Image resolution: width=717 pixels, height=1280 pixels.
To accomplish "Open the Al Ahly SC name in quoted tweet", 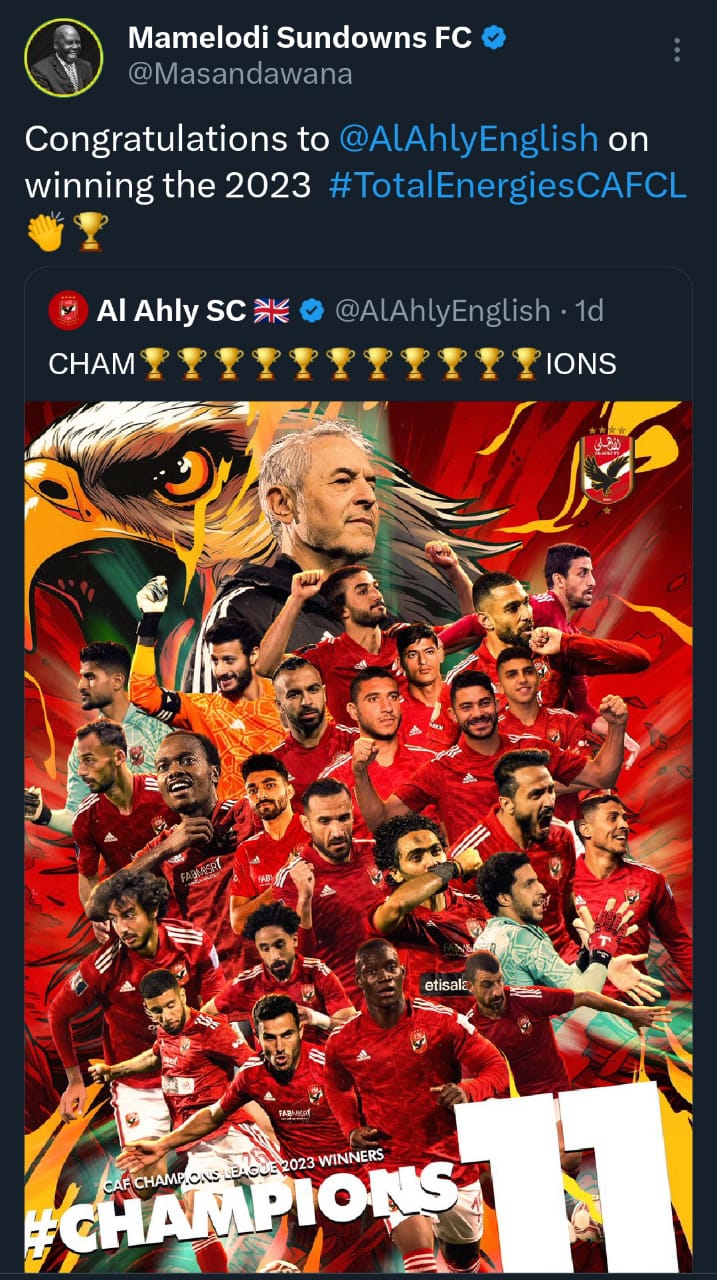I will click(x=171, y=311).
